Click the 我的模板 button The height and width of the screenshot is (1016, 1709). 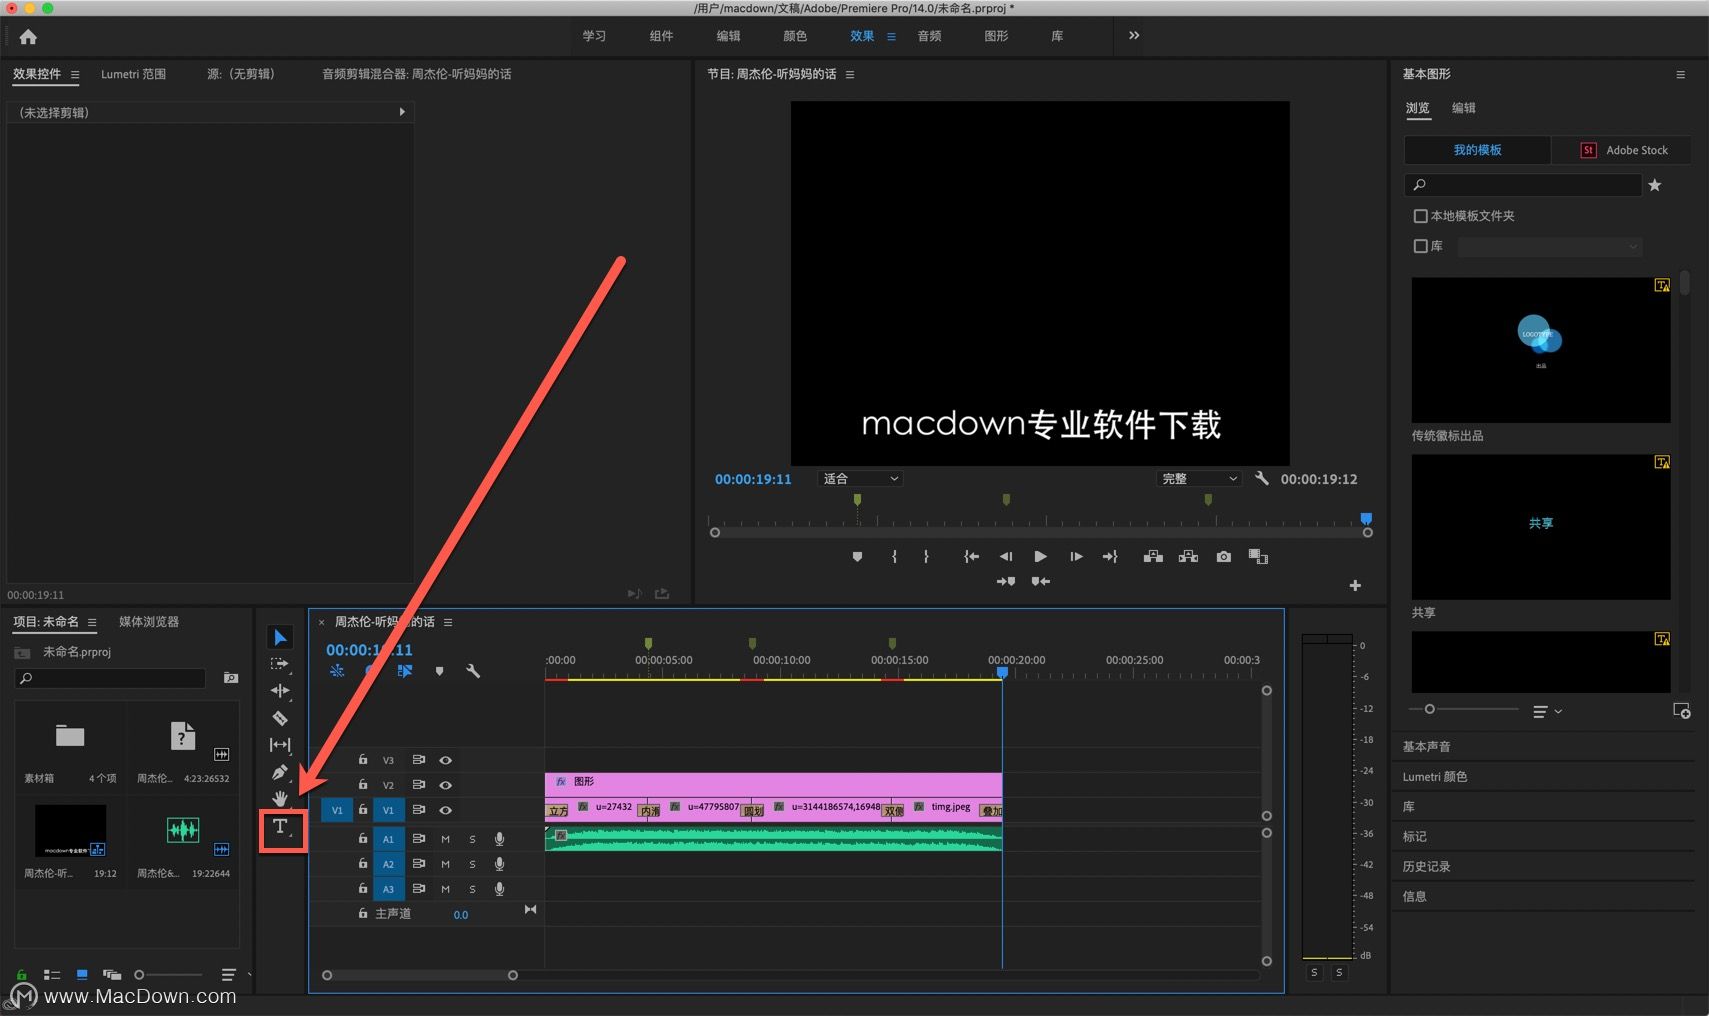tap(1478, 150)
